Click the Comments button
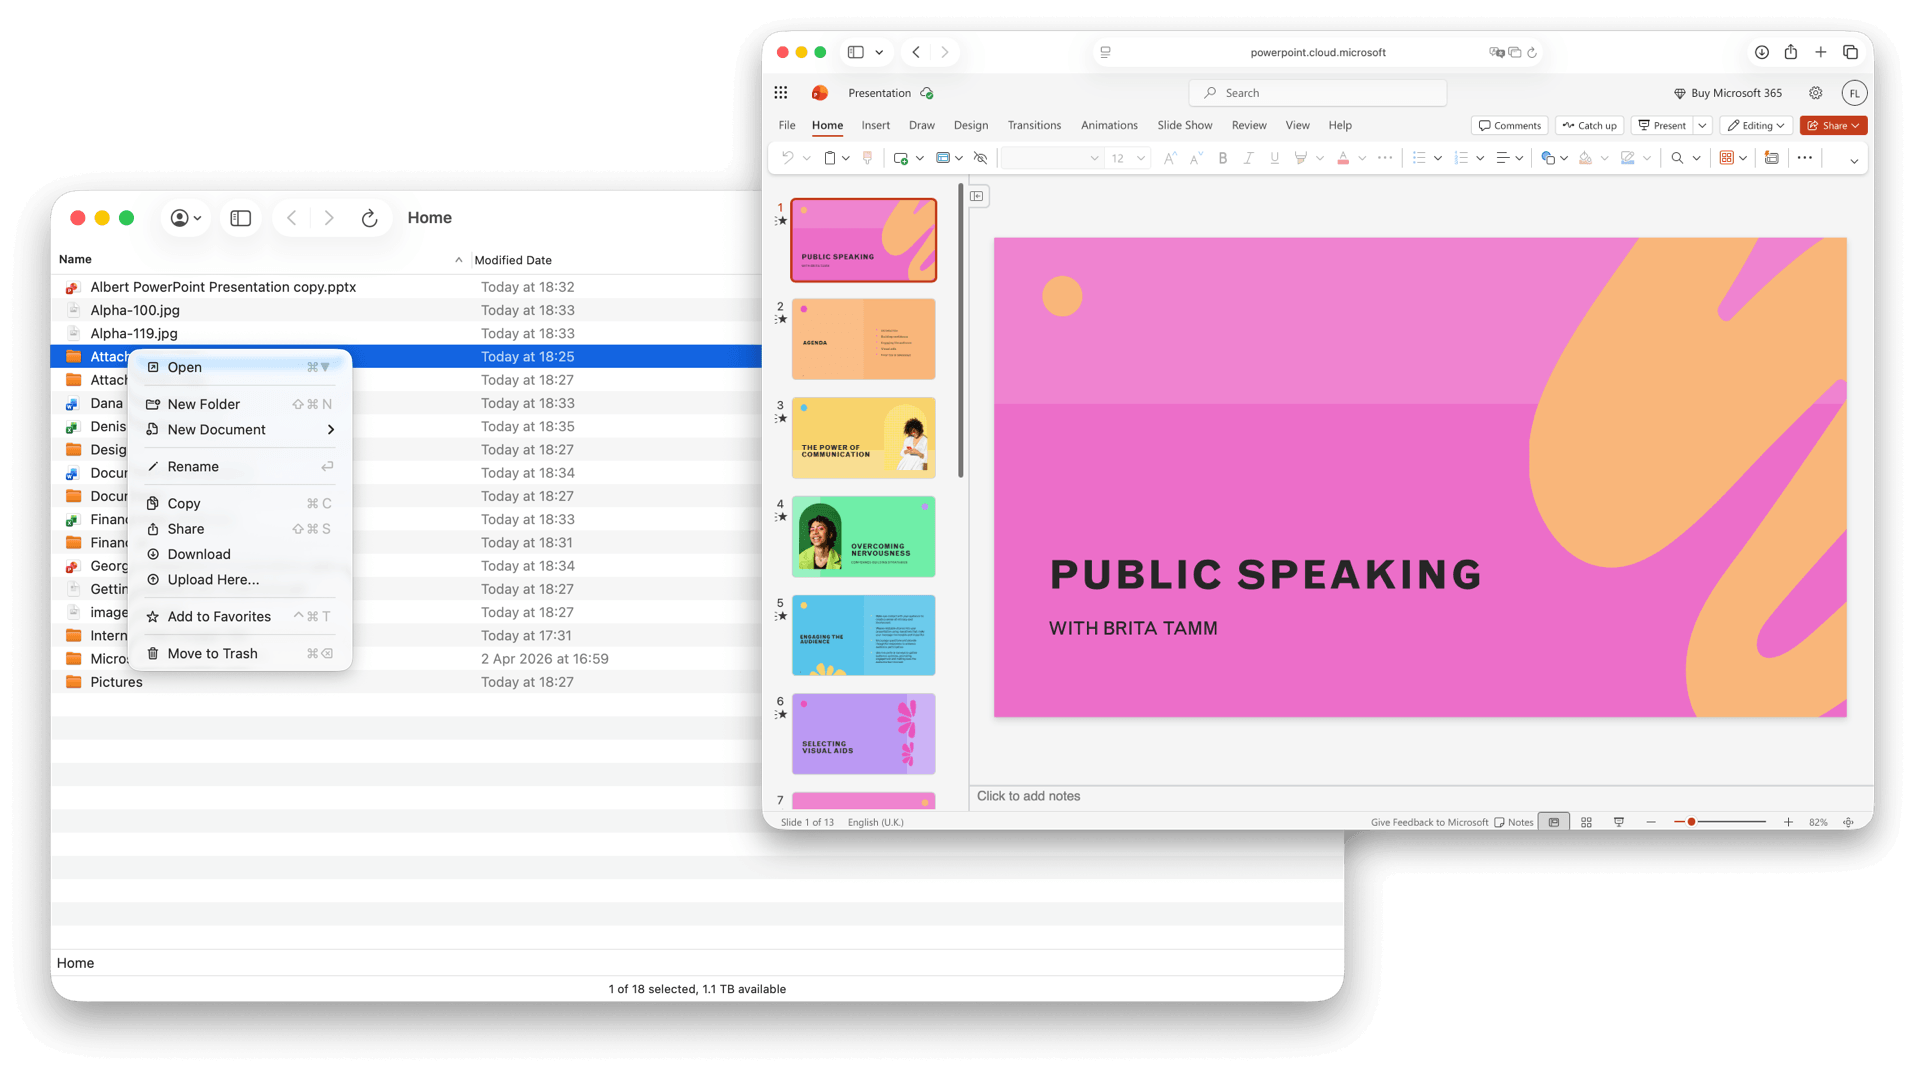The image size is (1920, 1080). pos(1509,126)
